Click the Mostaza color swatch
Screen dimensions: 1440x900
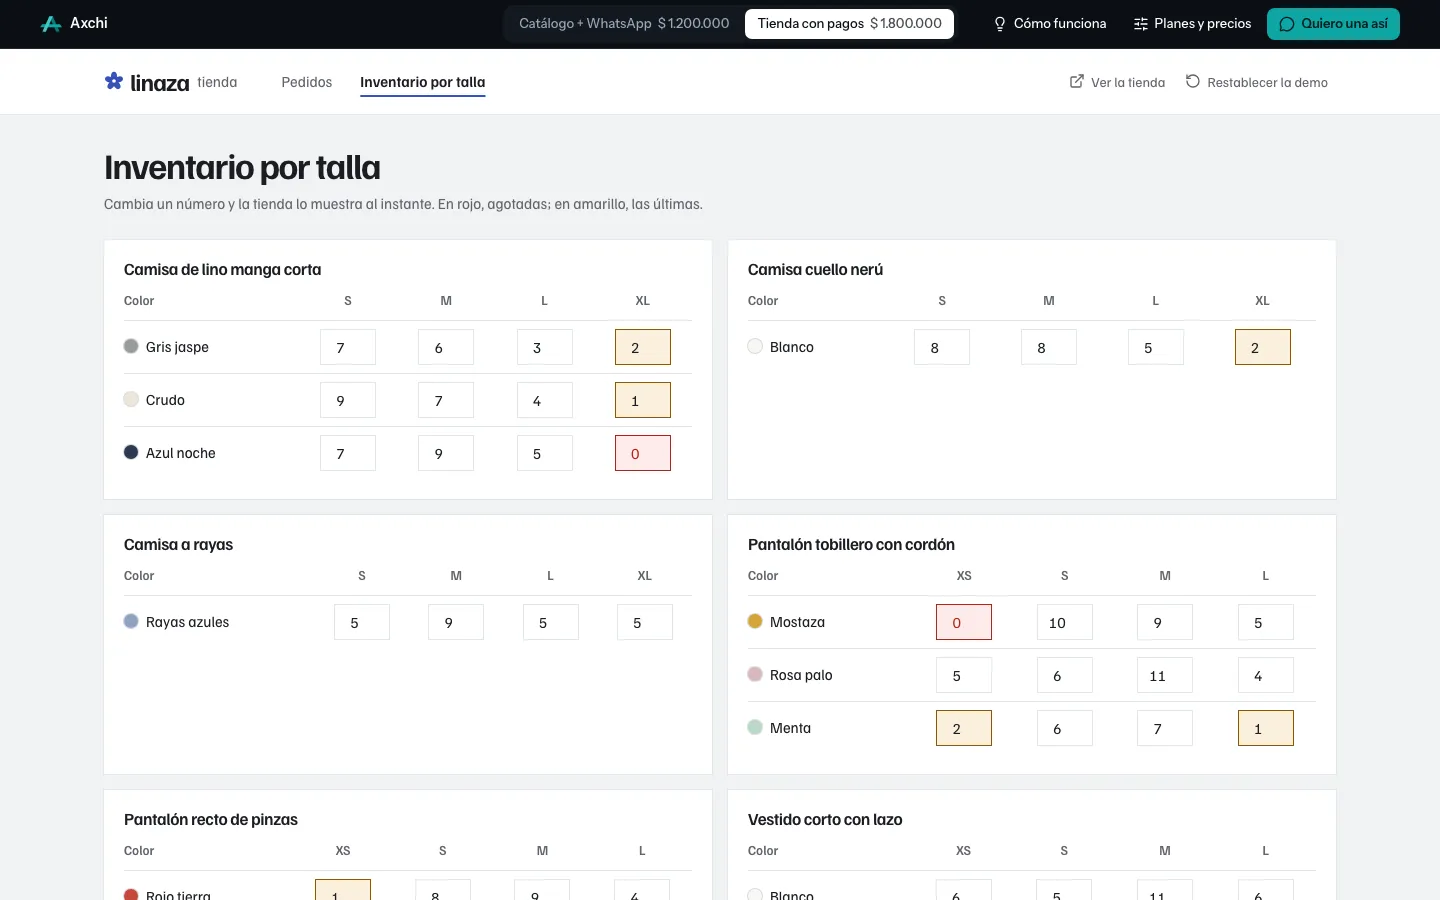point(755,621)
